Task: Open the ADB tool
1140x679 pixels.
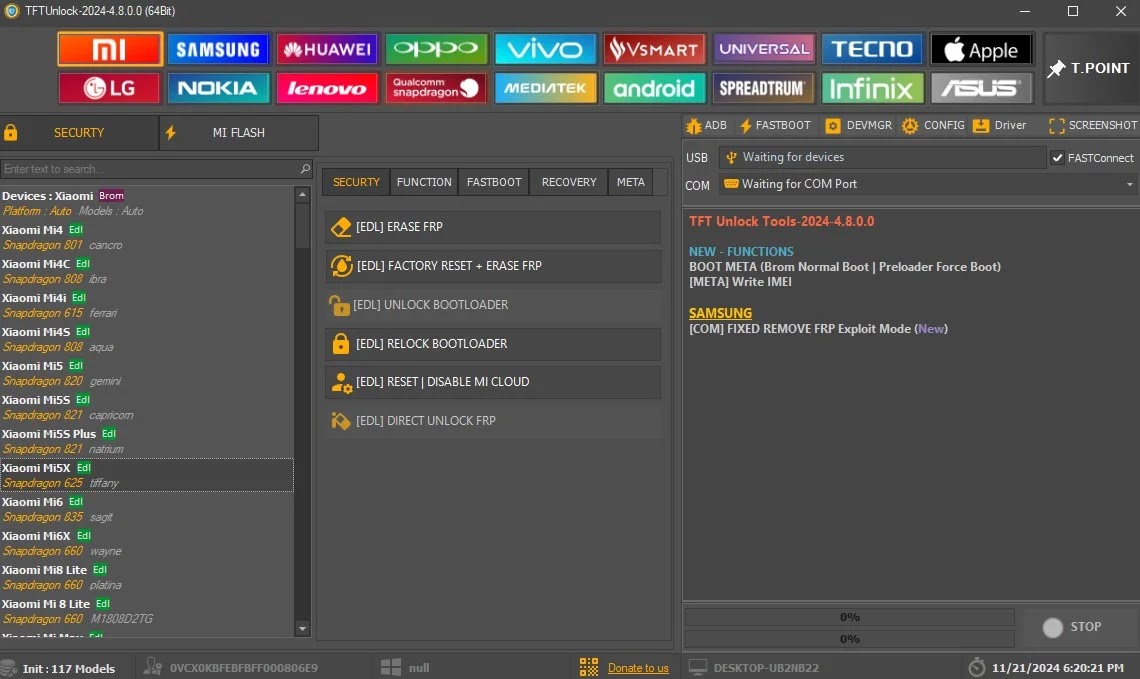Action: (x=707, y=125)
